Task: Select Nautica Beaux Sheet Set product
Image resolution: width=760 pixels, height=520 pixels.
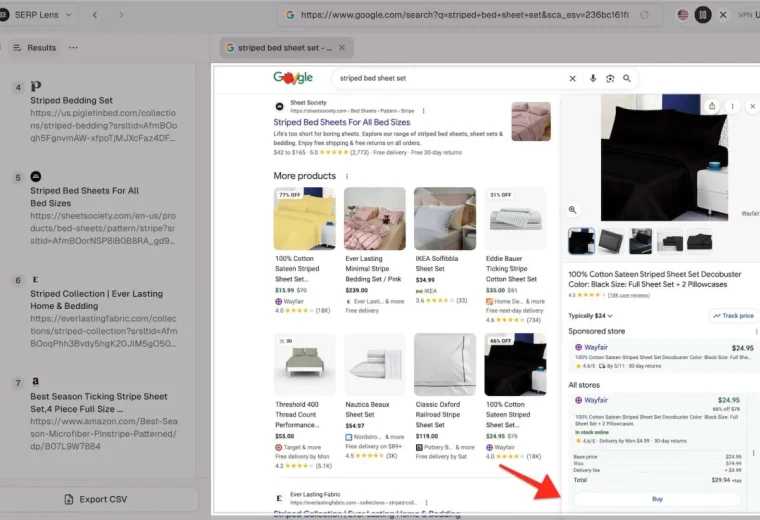Action: click(374, 396)
